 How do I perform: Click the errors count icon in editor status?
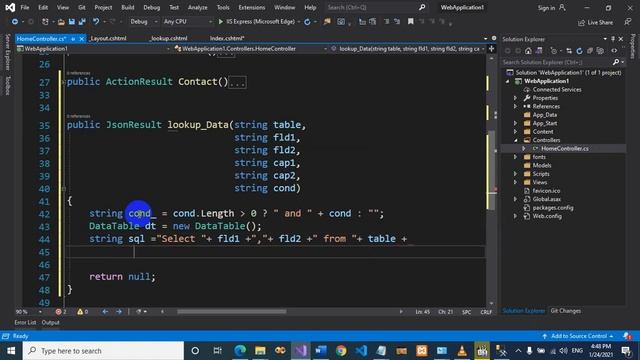58,312
